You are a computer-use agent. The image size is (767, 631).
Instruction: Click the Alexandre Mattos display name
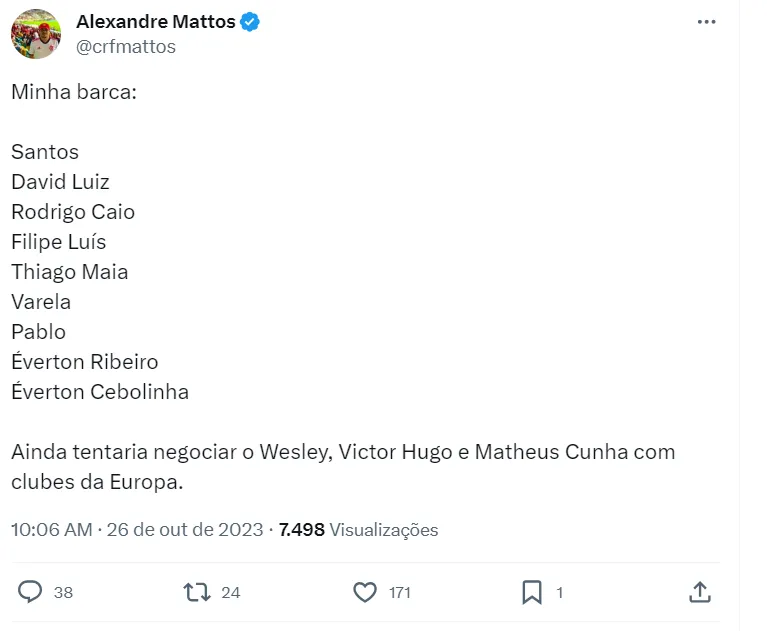[x=156, y=22]
